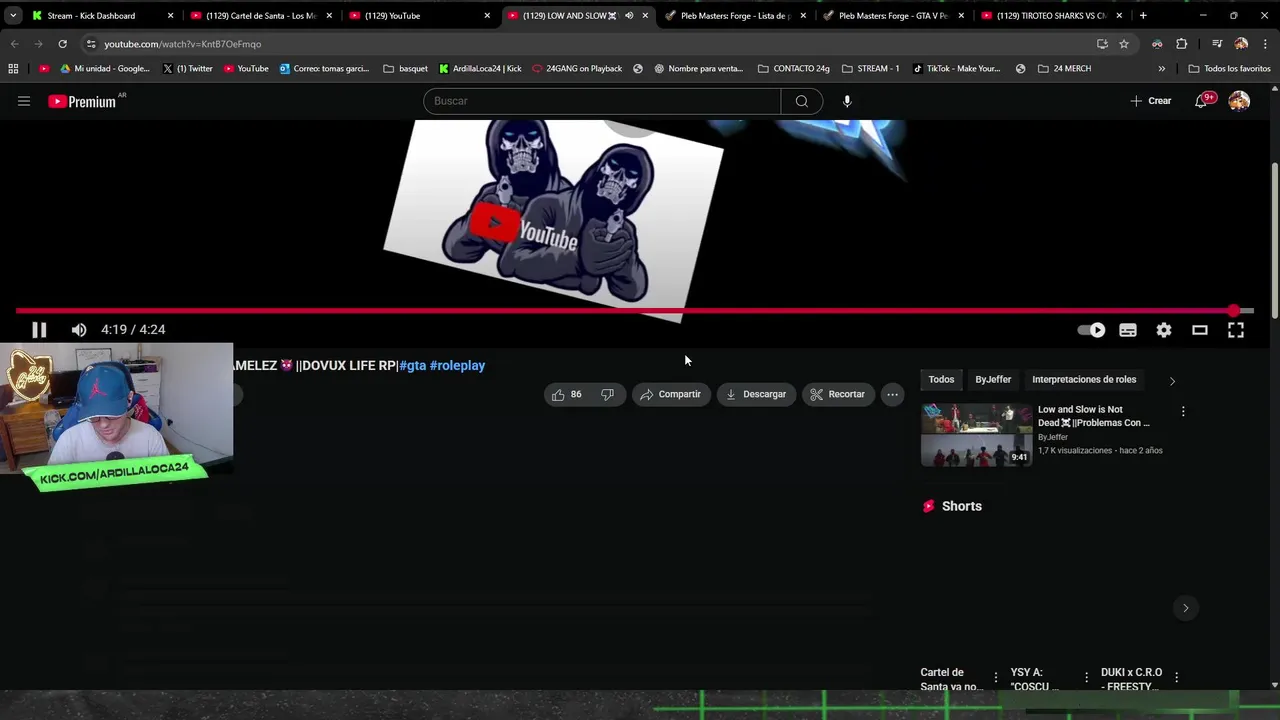Open more actions ellipsis under video
The width and height of the screenshot is (1280, 720).
click(892, 394)
